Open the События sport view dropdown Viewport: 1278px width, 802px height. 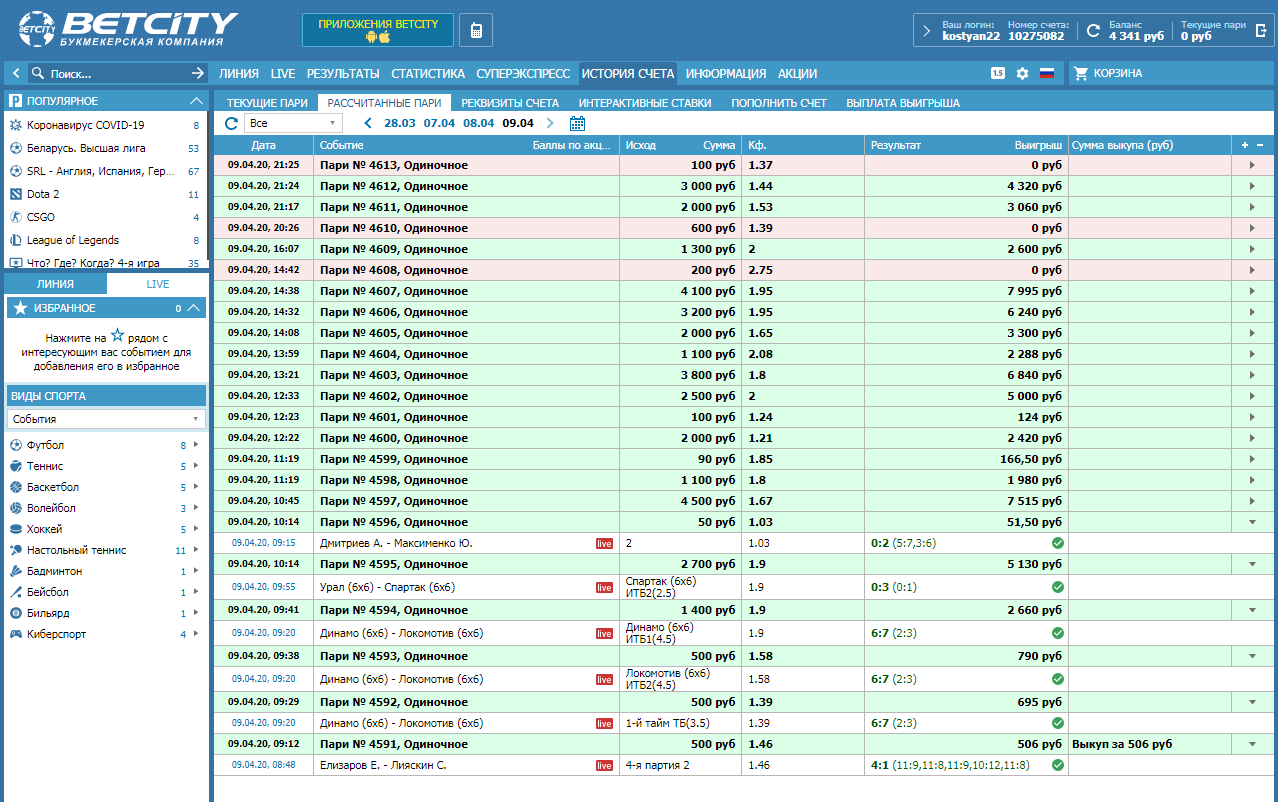coord(106,419)
